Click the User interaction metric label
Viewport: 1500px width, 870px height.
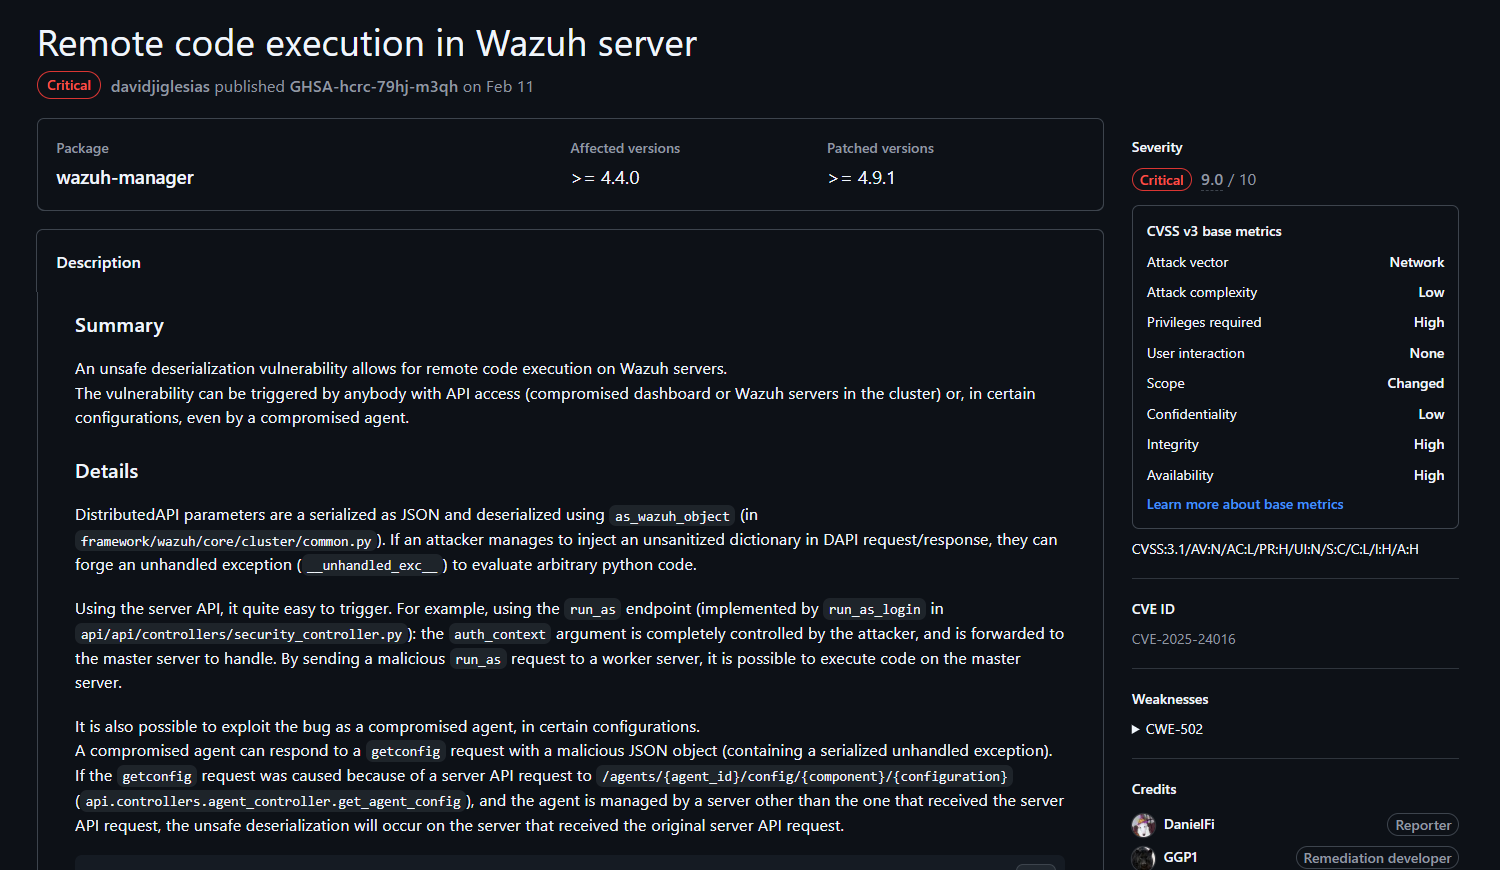pyautogui.click(x=1196, y=353)
